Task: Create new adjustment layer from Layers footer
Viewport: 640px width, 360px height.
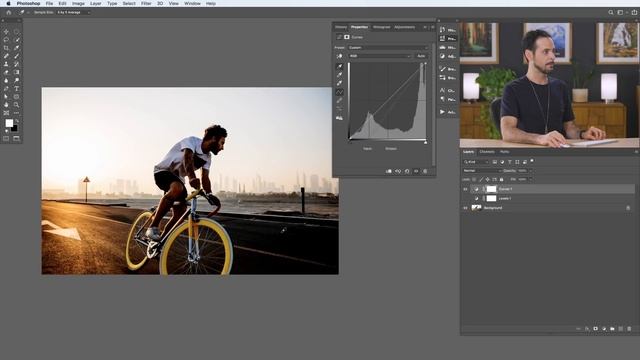Action: (x=604, y=329)
